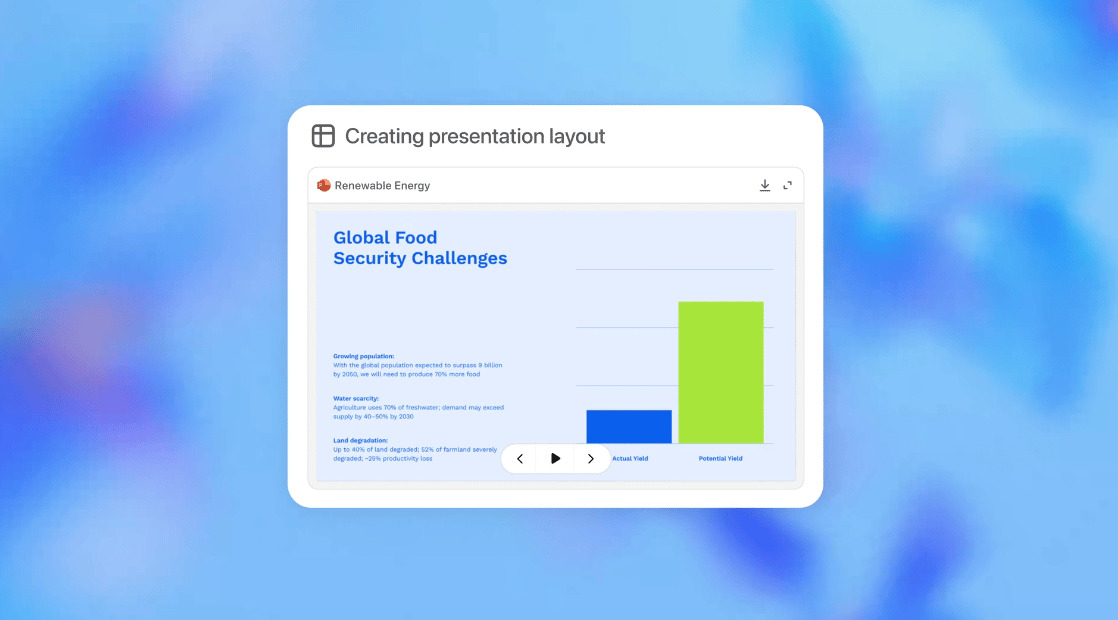Click the top chart gridline
1118x620 pixels.
point(675,269)
